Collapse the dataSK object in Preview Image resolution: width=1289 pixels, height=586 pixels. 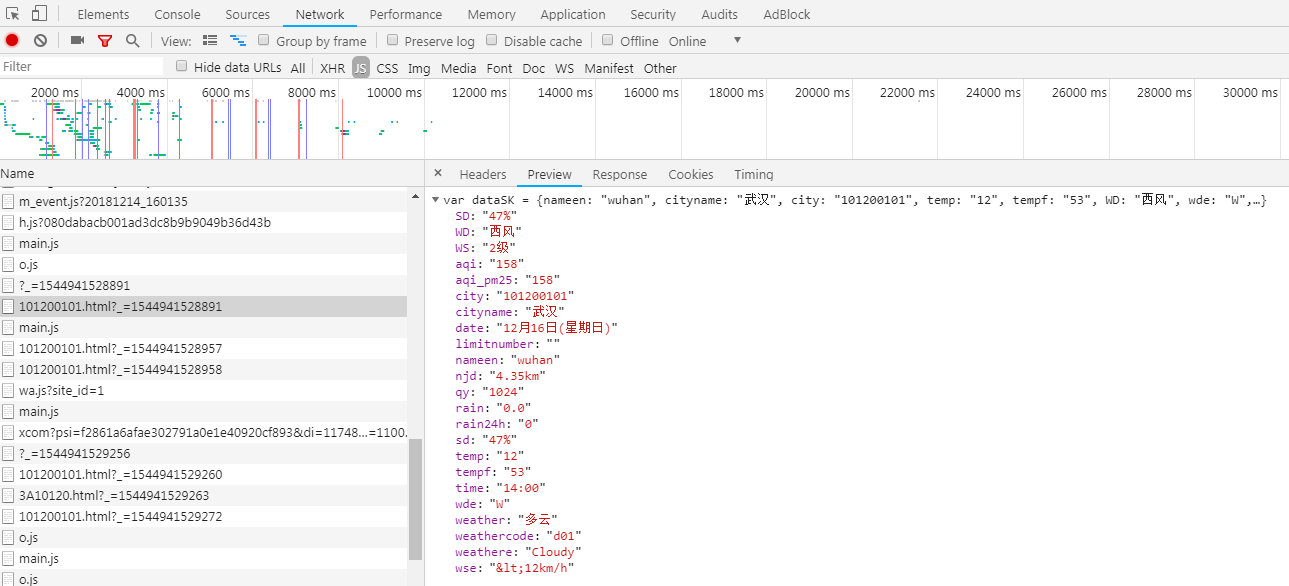(x=435, y=200)
